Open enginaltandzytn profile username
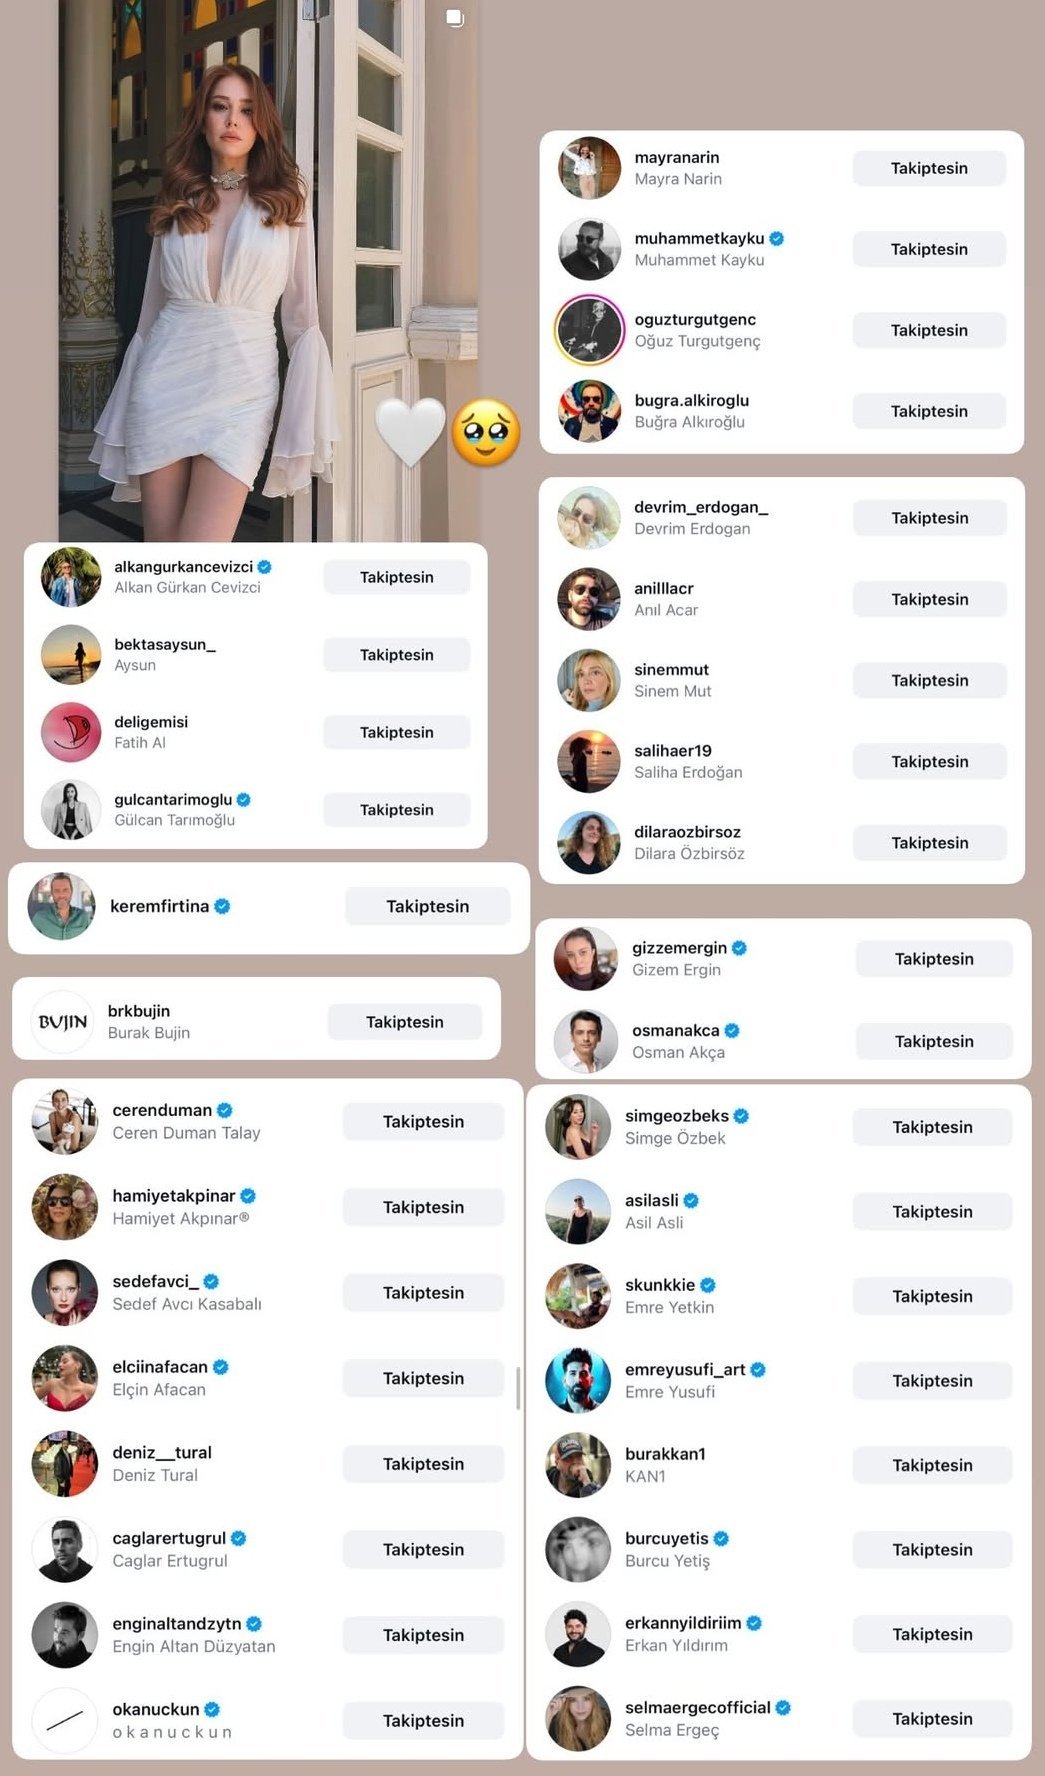The height and width of the screenshot is (1776, 1045). 177,1623
